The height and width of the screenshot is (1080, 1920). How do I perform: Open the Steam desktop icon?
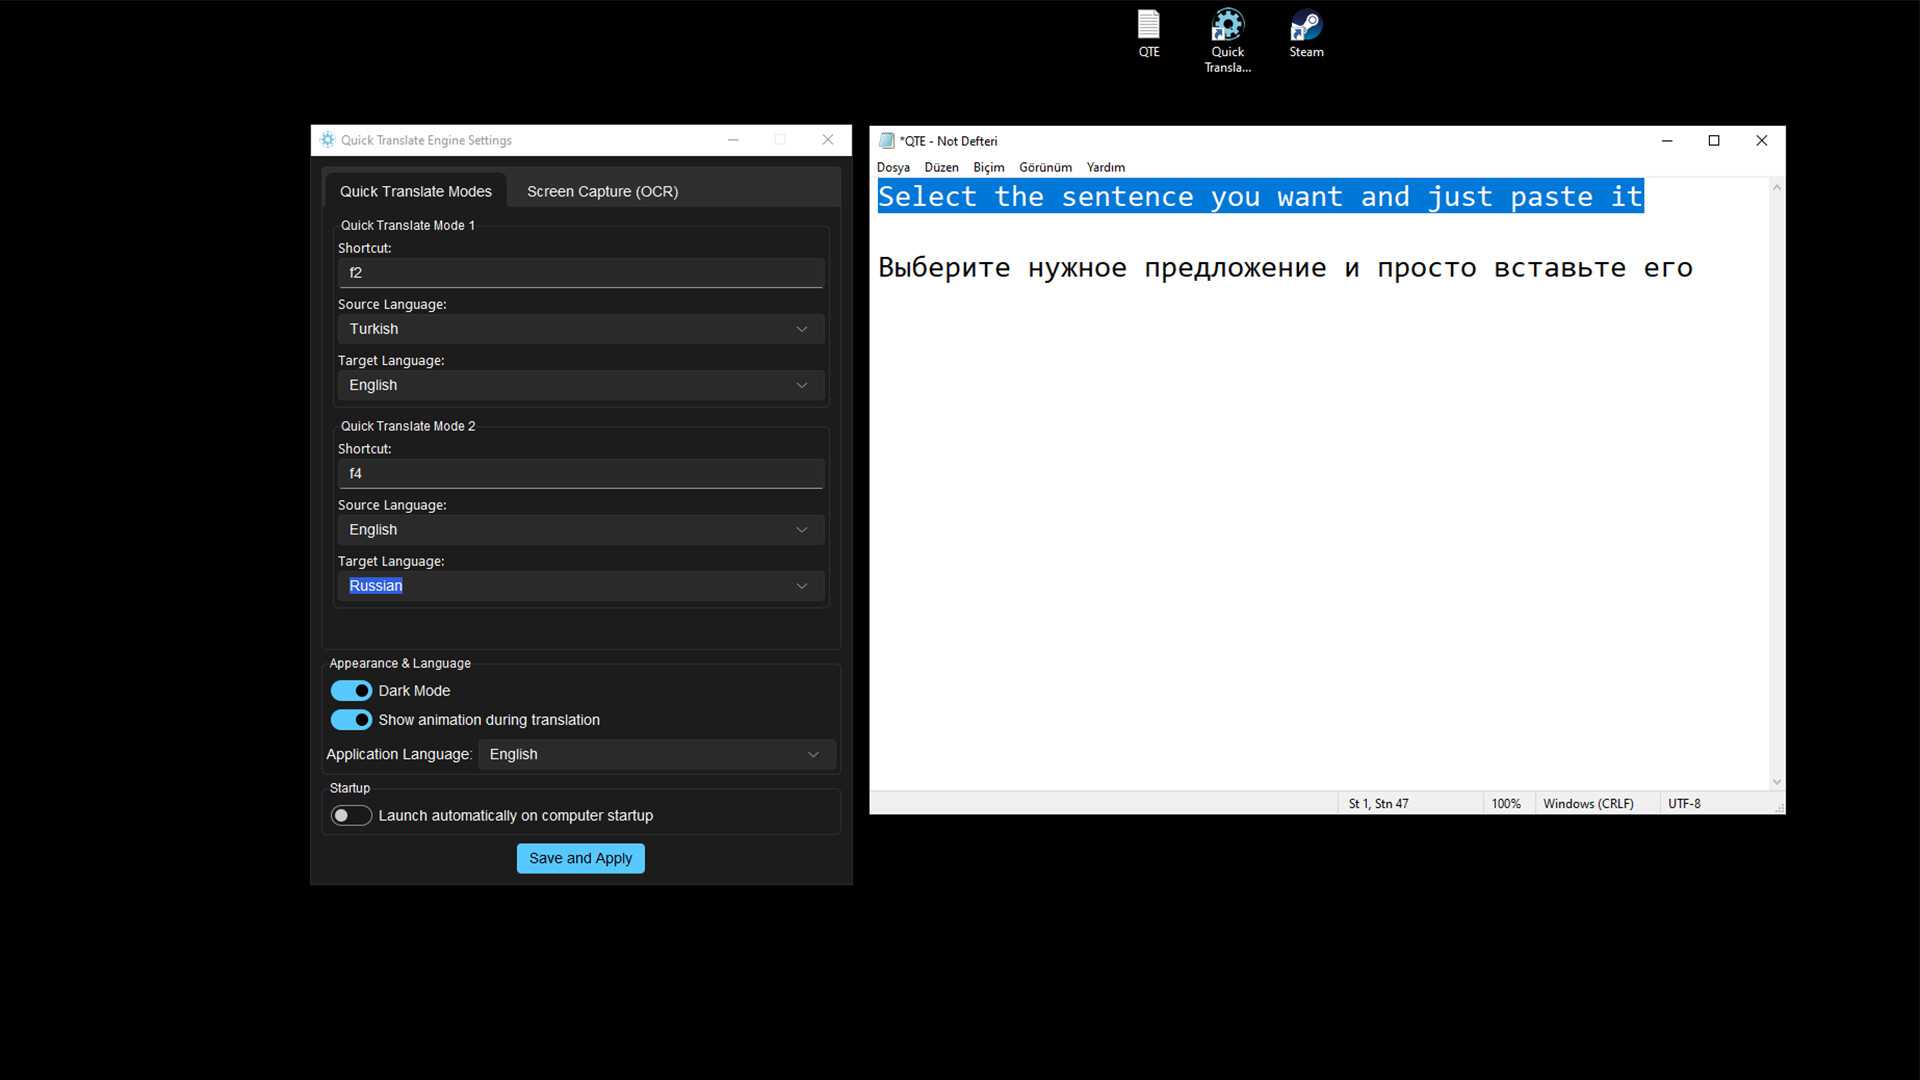(1306, 34)
